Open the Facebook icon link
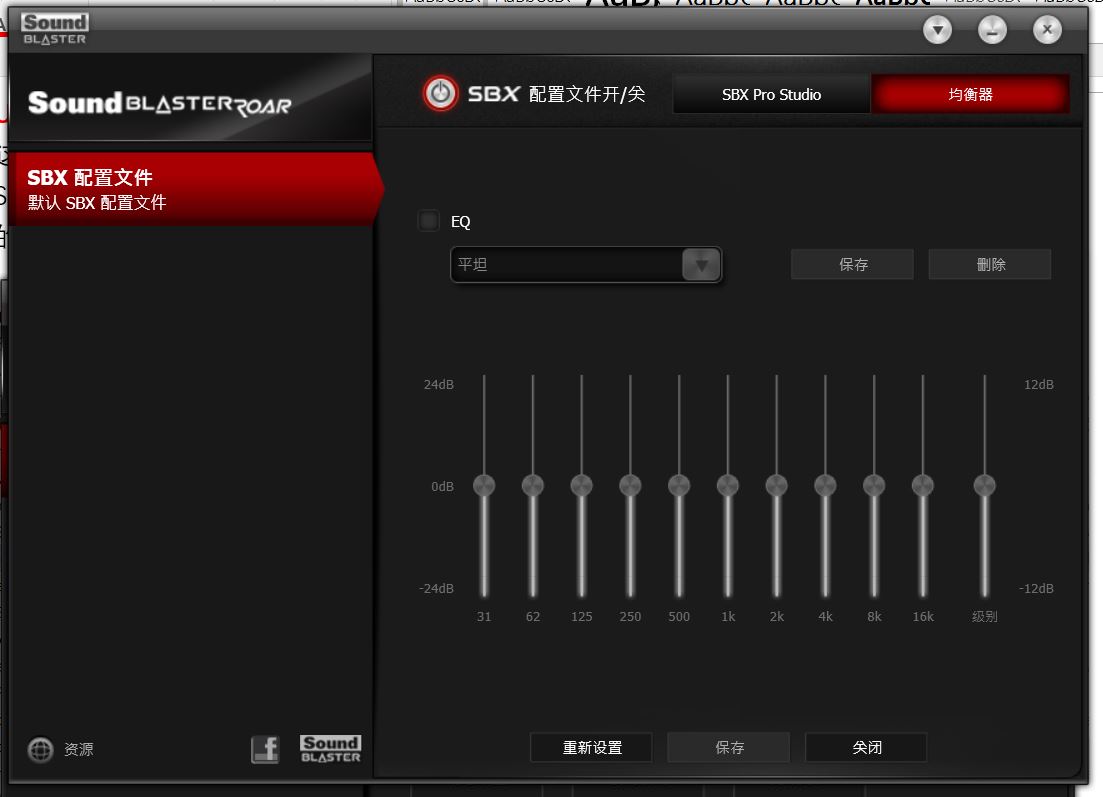This screenshot has width=1103, height=797. click(265, 750)
